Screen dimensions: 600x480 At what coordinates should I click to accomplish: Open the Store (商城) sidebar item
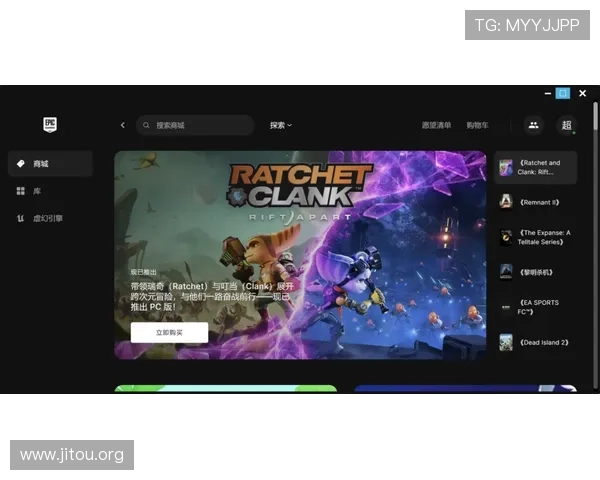[49, 164]
